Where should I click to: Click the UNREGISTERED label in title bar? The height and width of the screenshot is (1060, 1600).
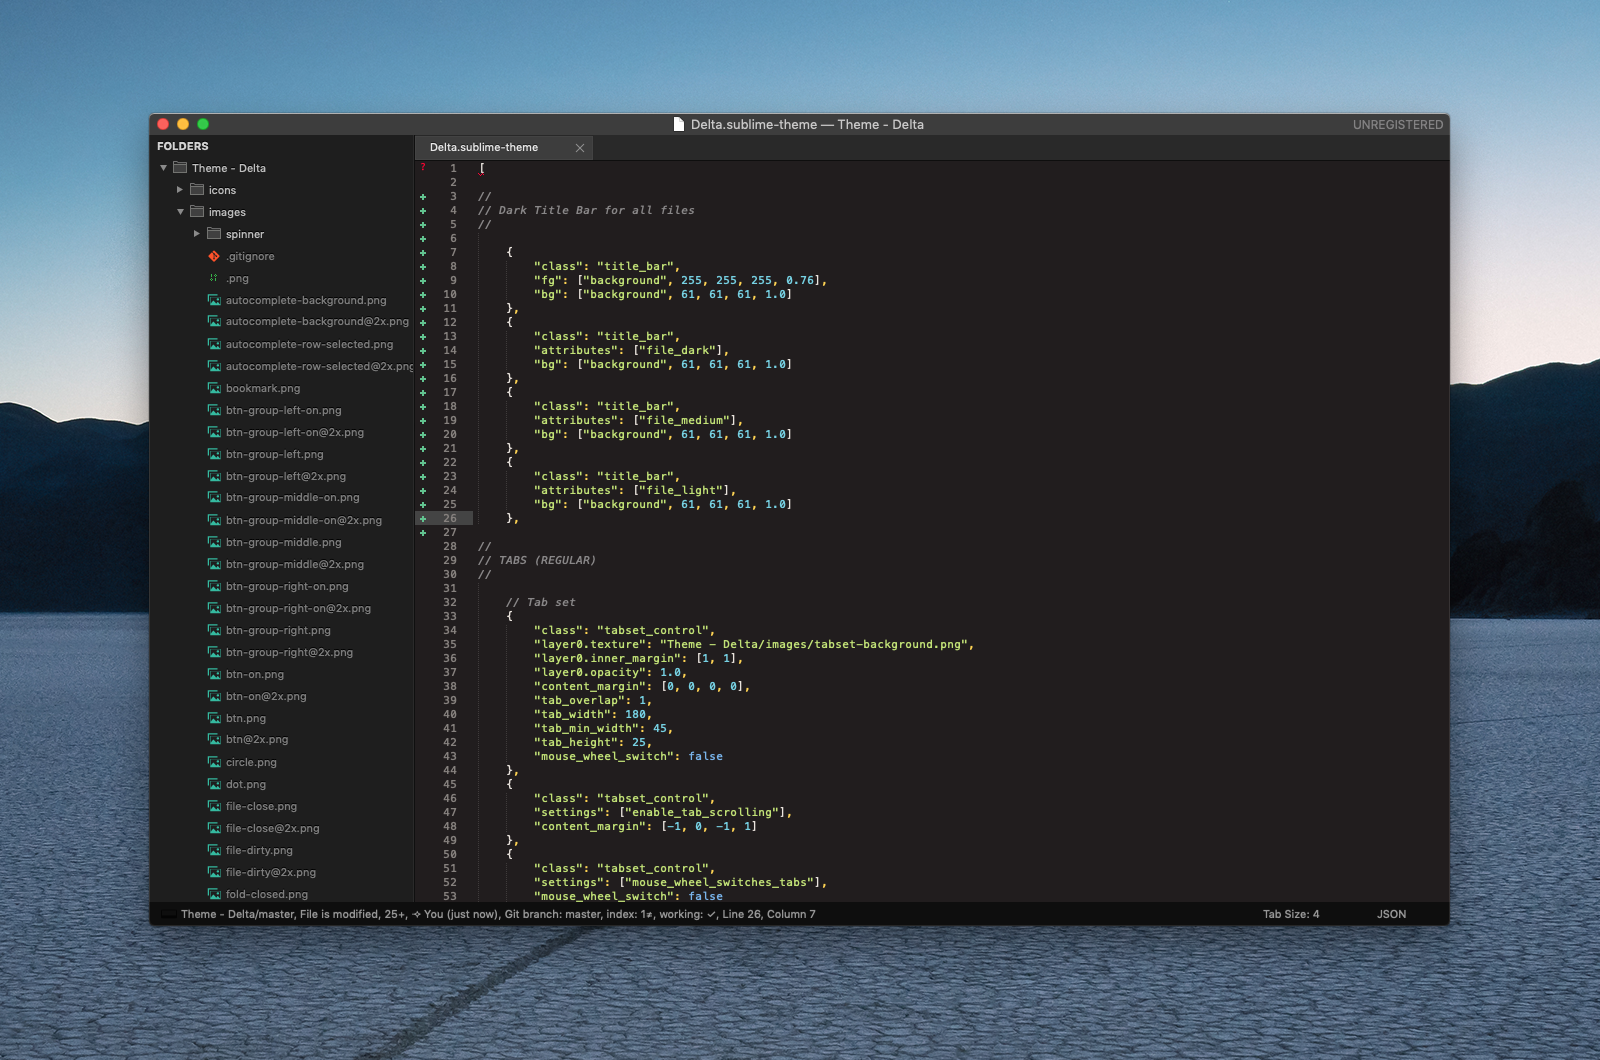pos(1398,125)
